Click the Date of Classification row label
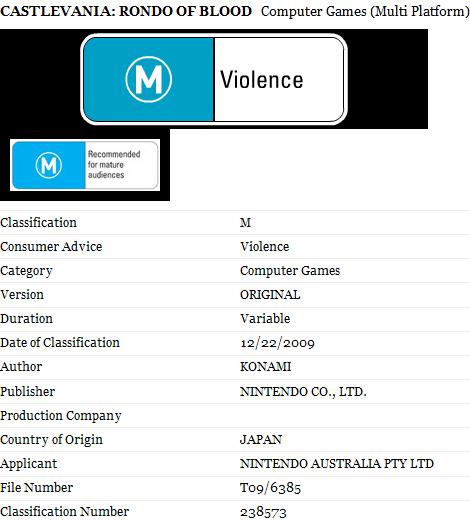 pos(60,343)
